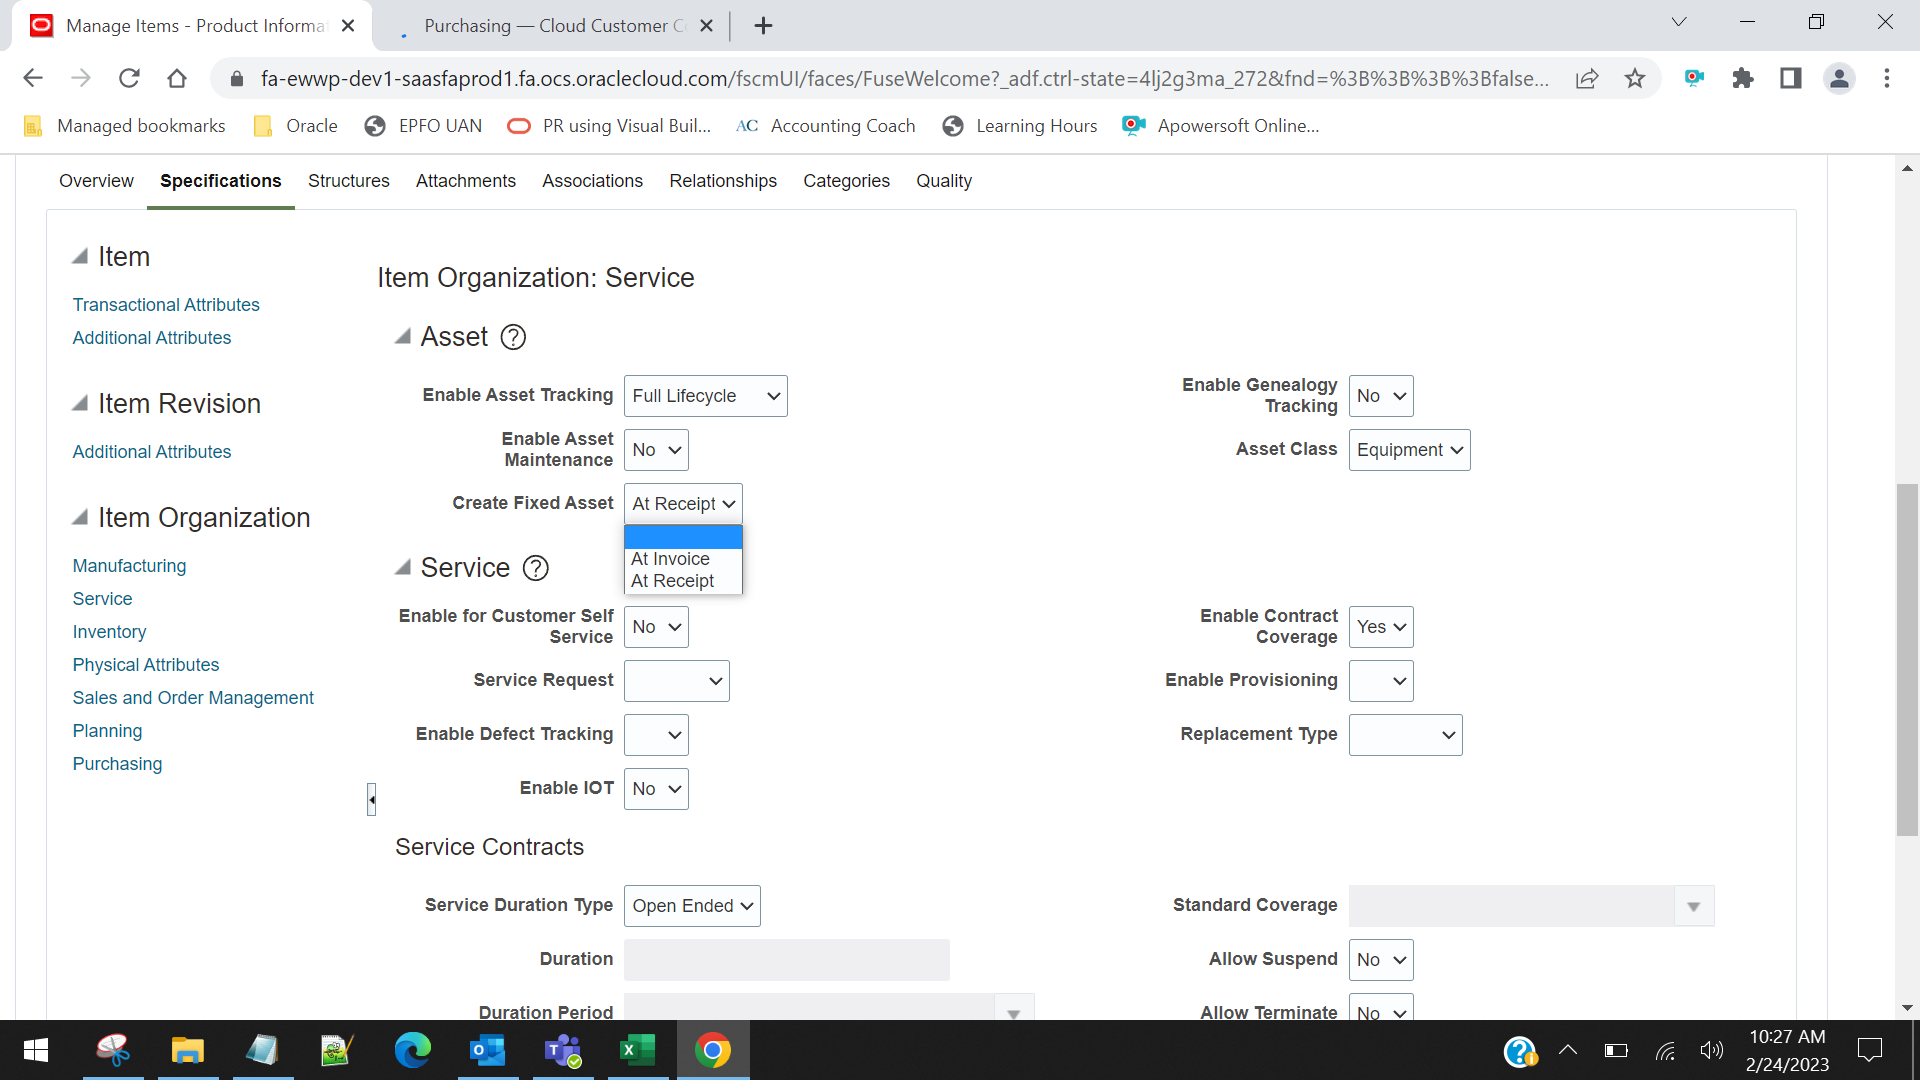Screen dimensions: 1920x1080
Task: Open the Service section help icon
Action: (x=536, y=568)
